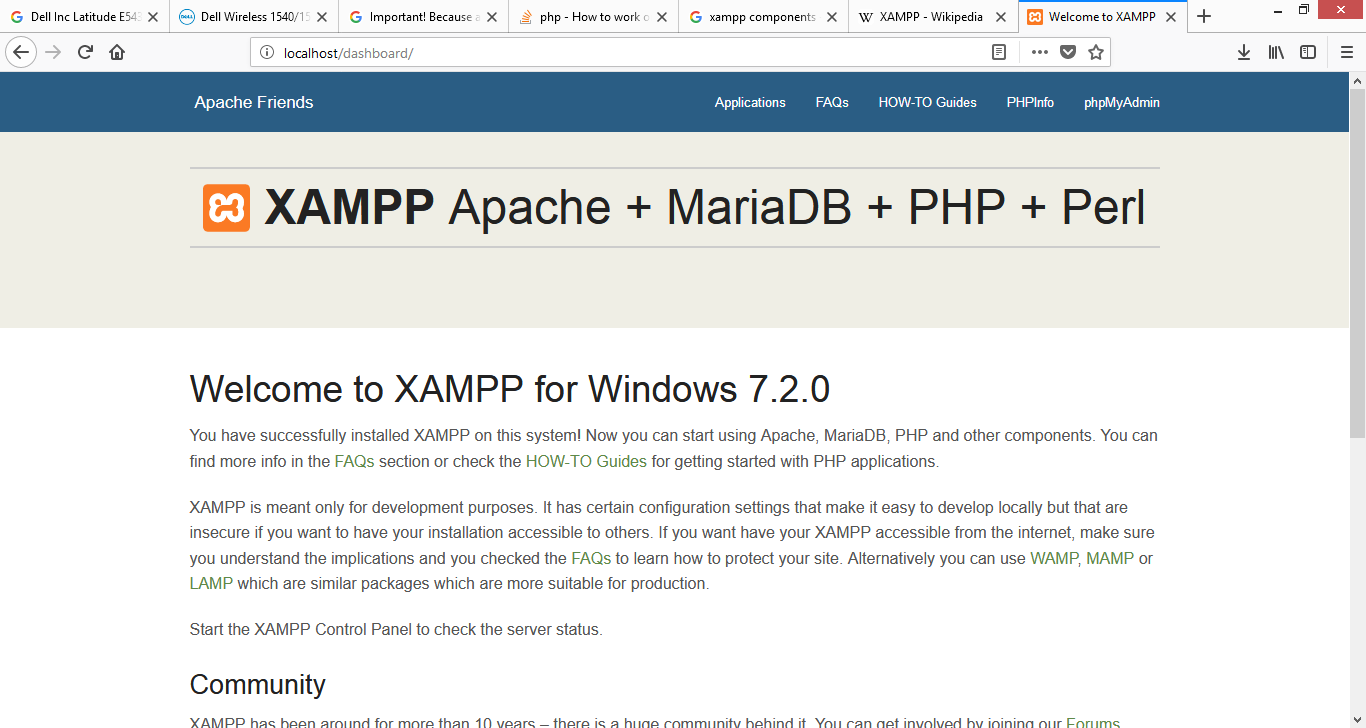Open FAQs in the navbar
1366x728 pixels.
coord(832,102)
